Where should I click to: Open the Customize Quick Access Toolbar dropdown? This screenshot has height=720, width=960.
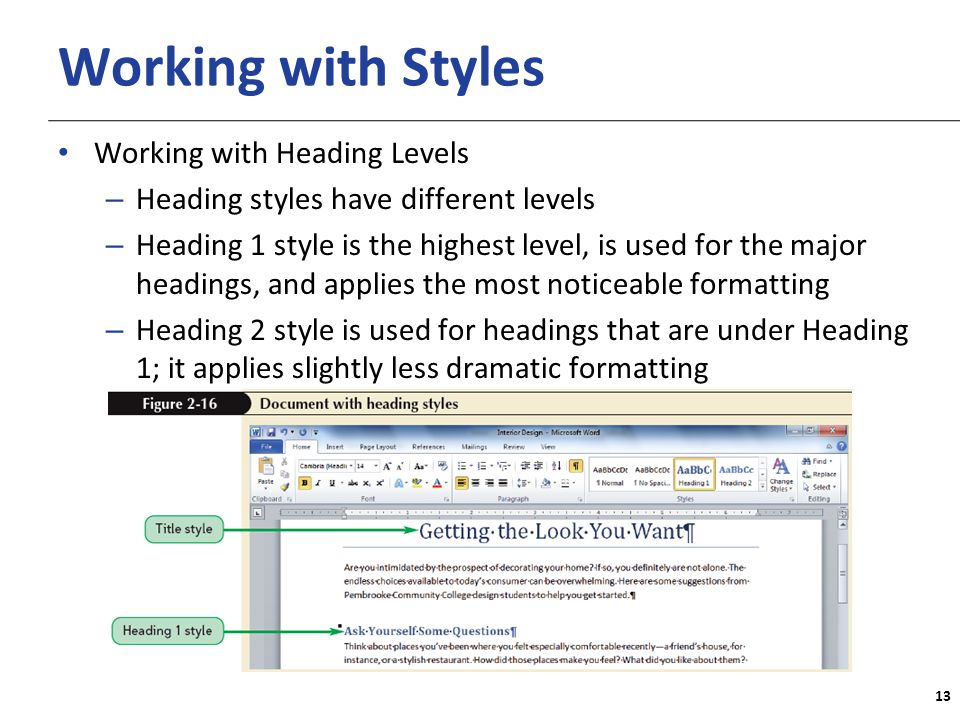click(315, 432)
